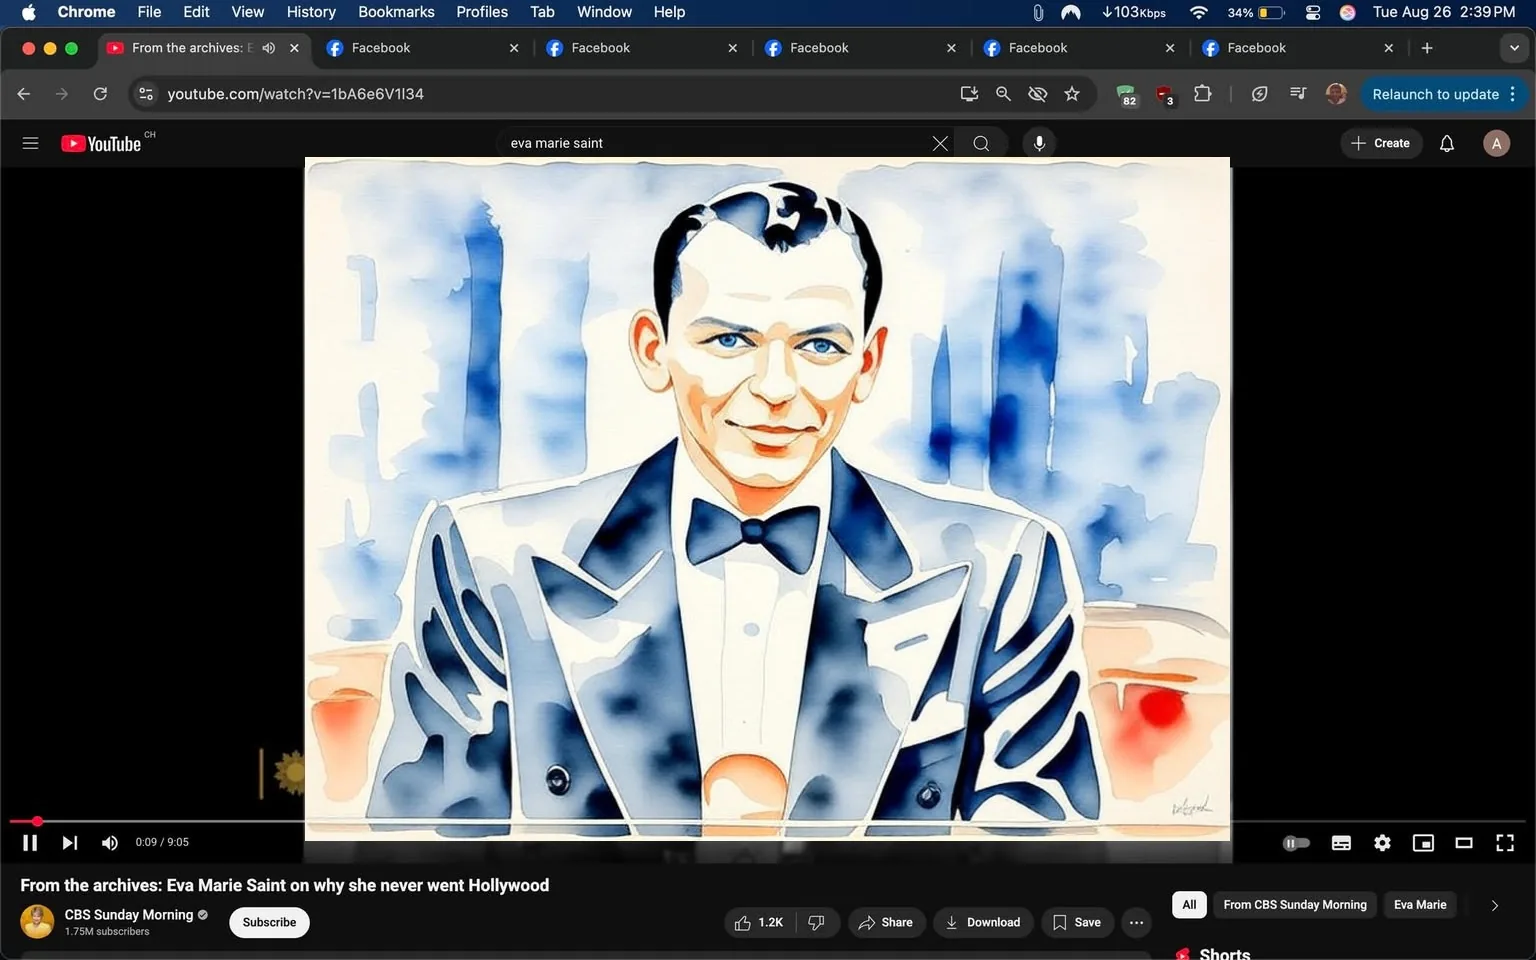Switch to miniplayer mode
This screenshot has width=1536, height=960.
click(x=1423, y=842)
